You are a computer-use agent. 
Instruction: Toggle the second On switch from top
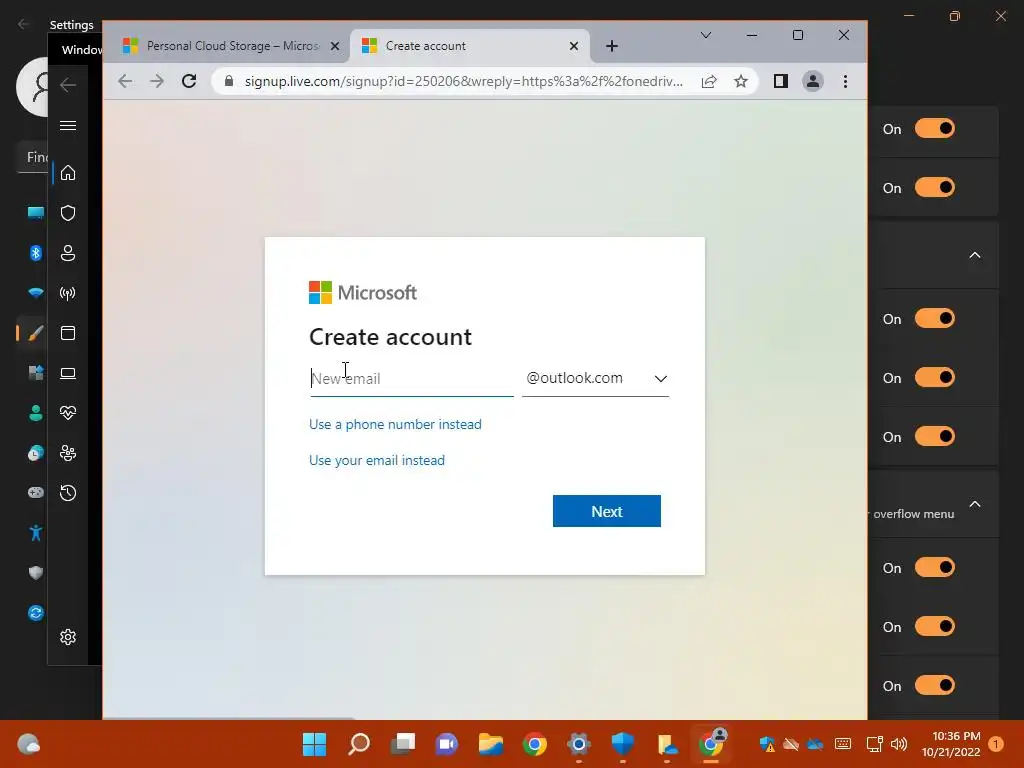coord(935,187)
